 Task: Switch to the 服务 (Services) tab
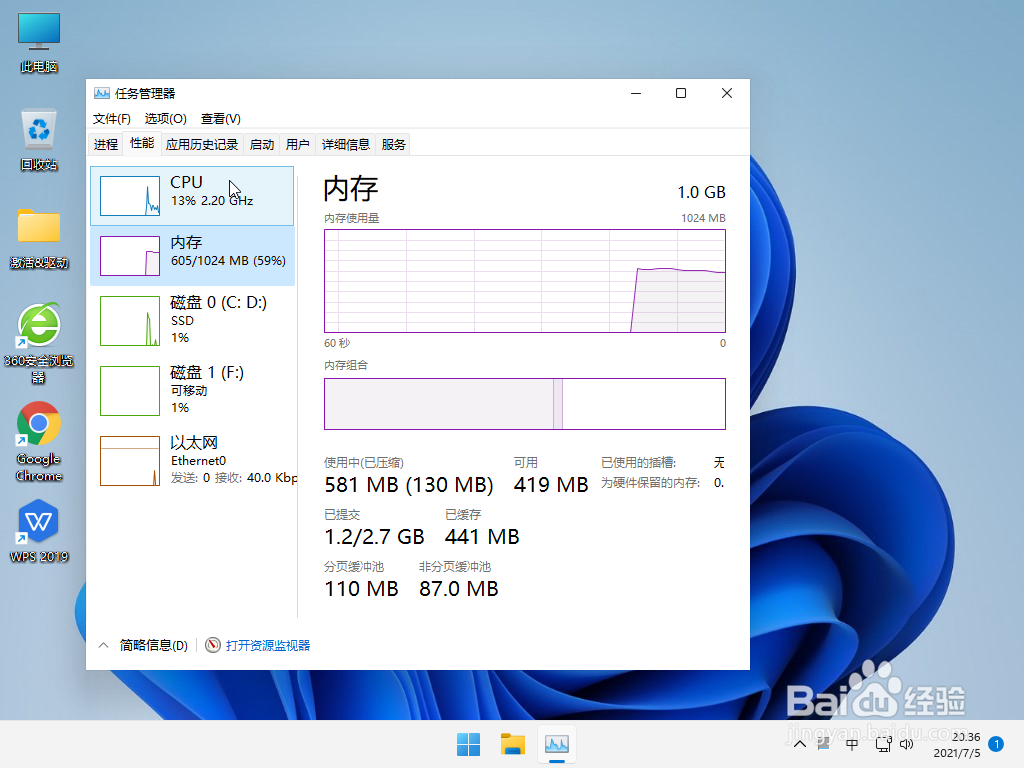point(393,143)
